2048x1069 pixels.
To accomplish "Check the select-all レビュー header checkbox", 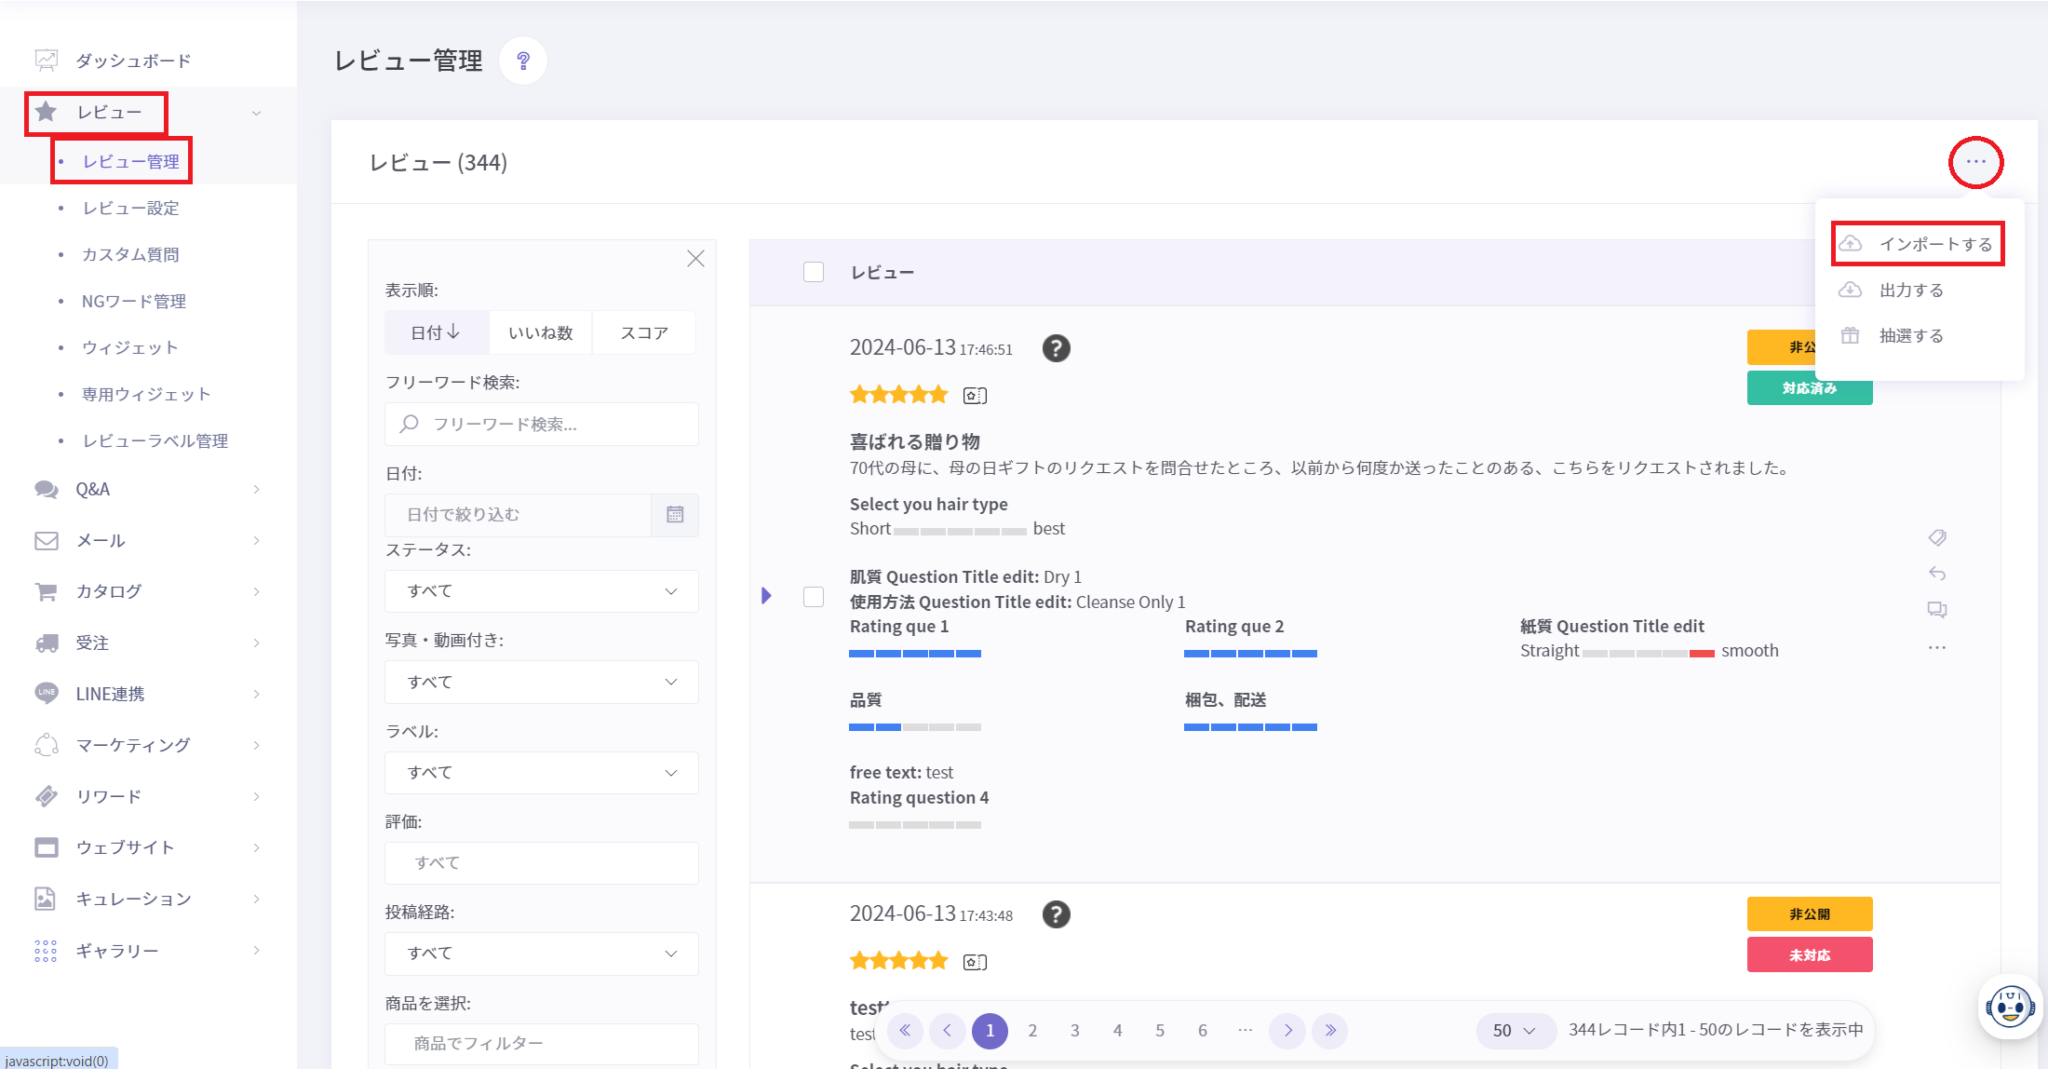I will [x=814, y=272].
